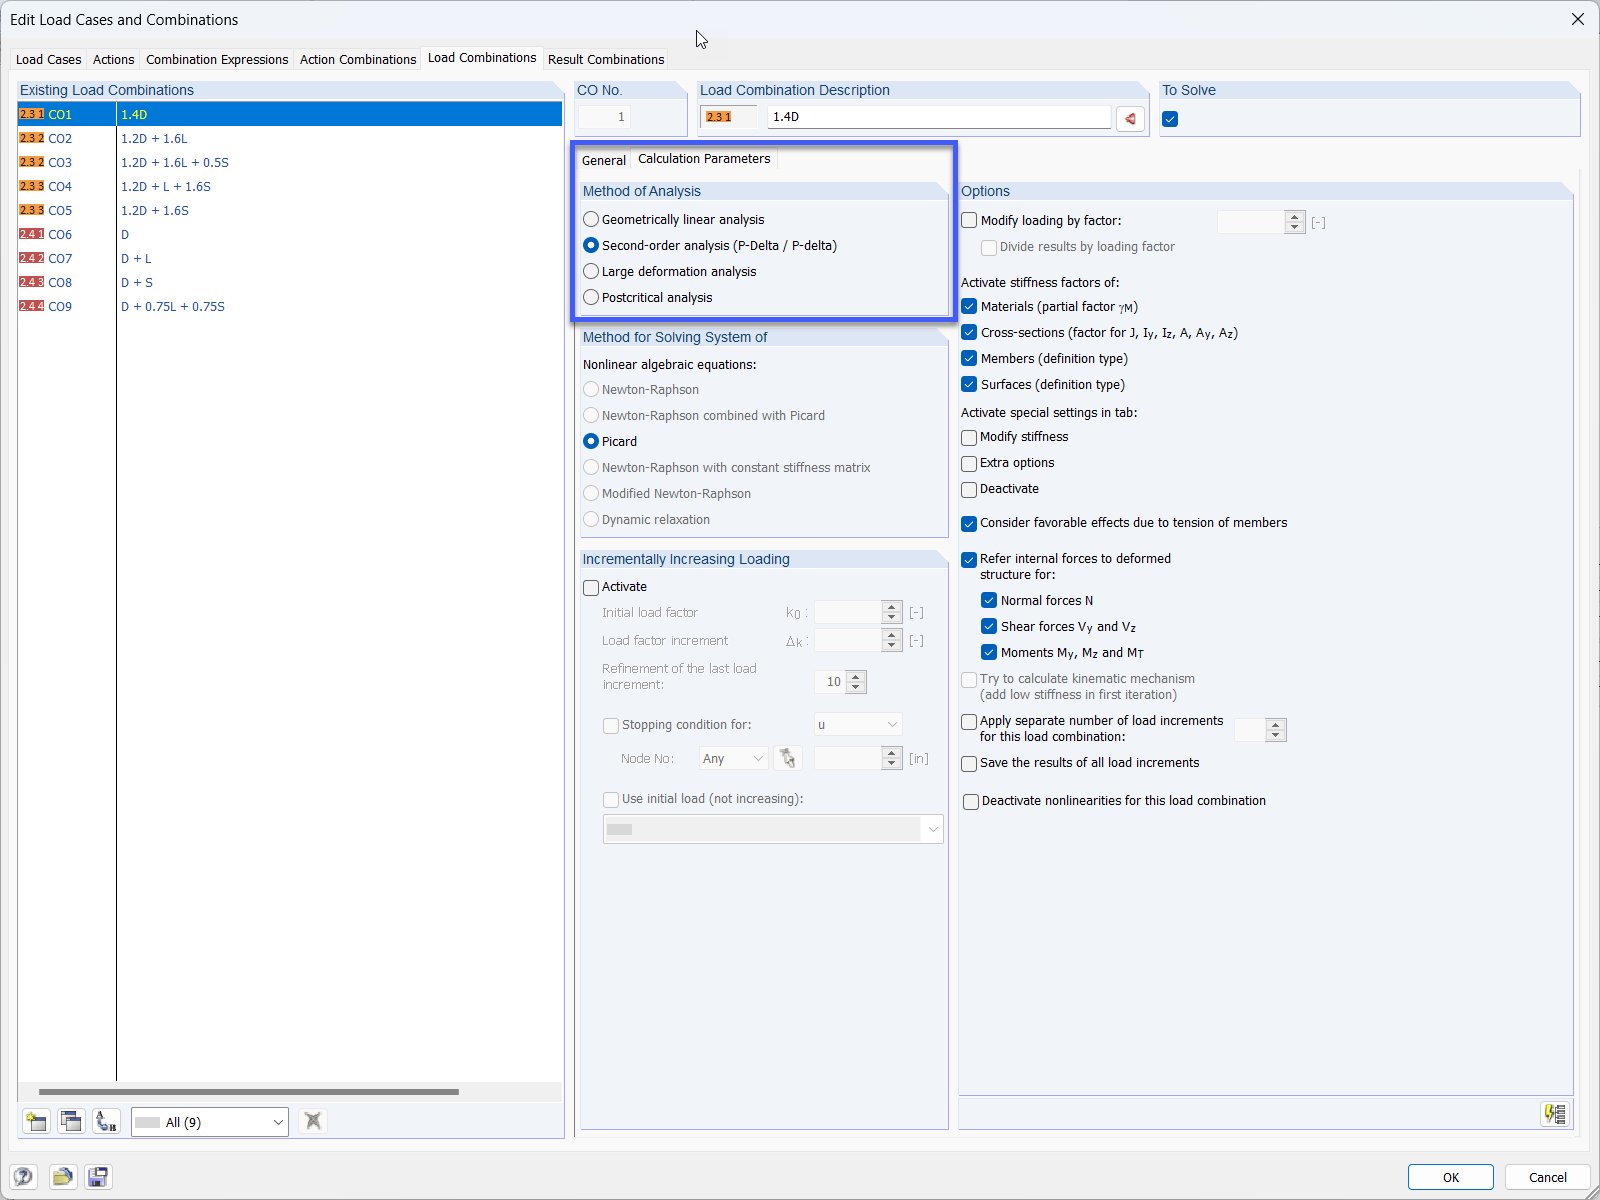
Task: Click the OK button
Action: point(1450,1177)
